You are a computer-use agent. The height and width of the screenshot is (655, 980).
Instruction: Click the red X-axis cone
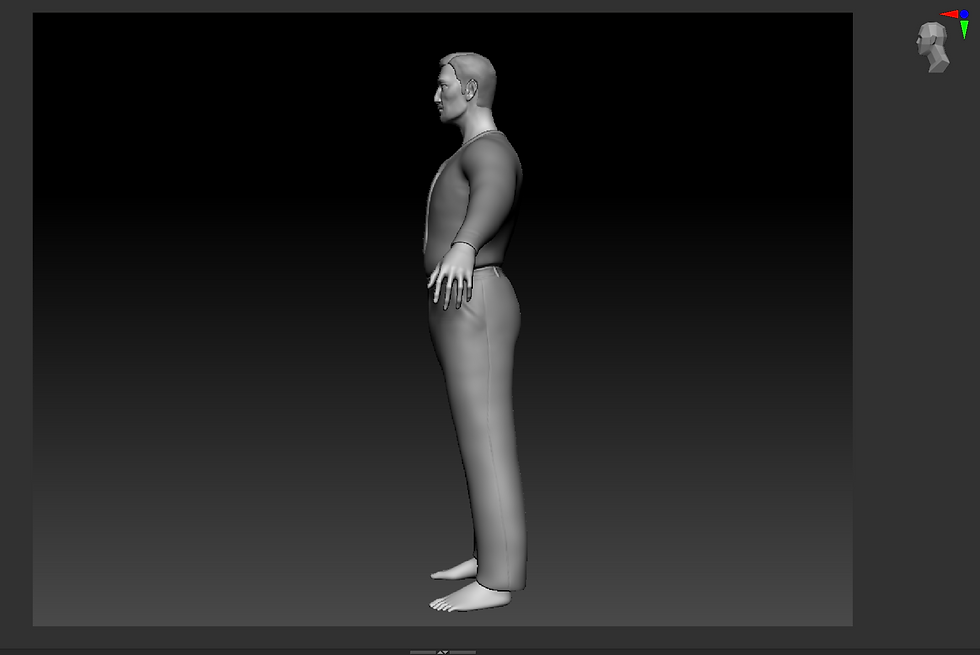pos(949,14)
